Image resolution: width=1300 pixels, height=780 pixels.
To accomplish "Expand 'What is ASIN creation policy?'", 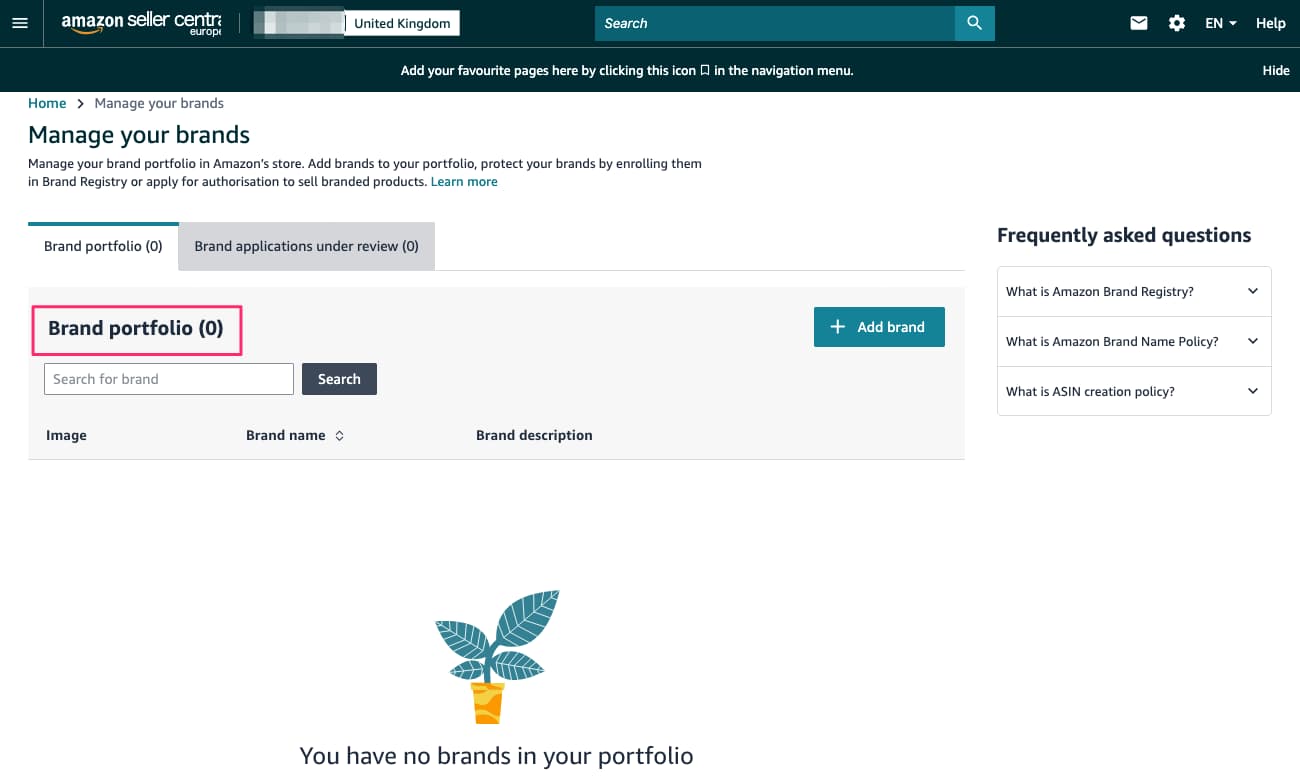I will coord(1134,391).
